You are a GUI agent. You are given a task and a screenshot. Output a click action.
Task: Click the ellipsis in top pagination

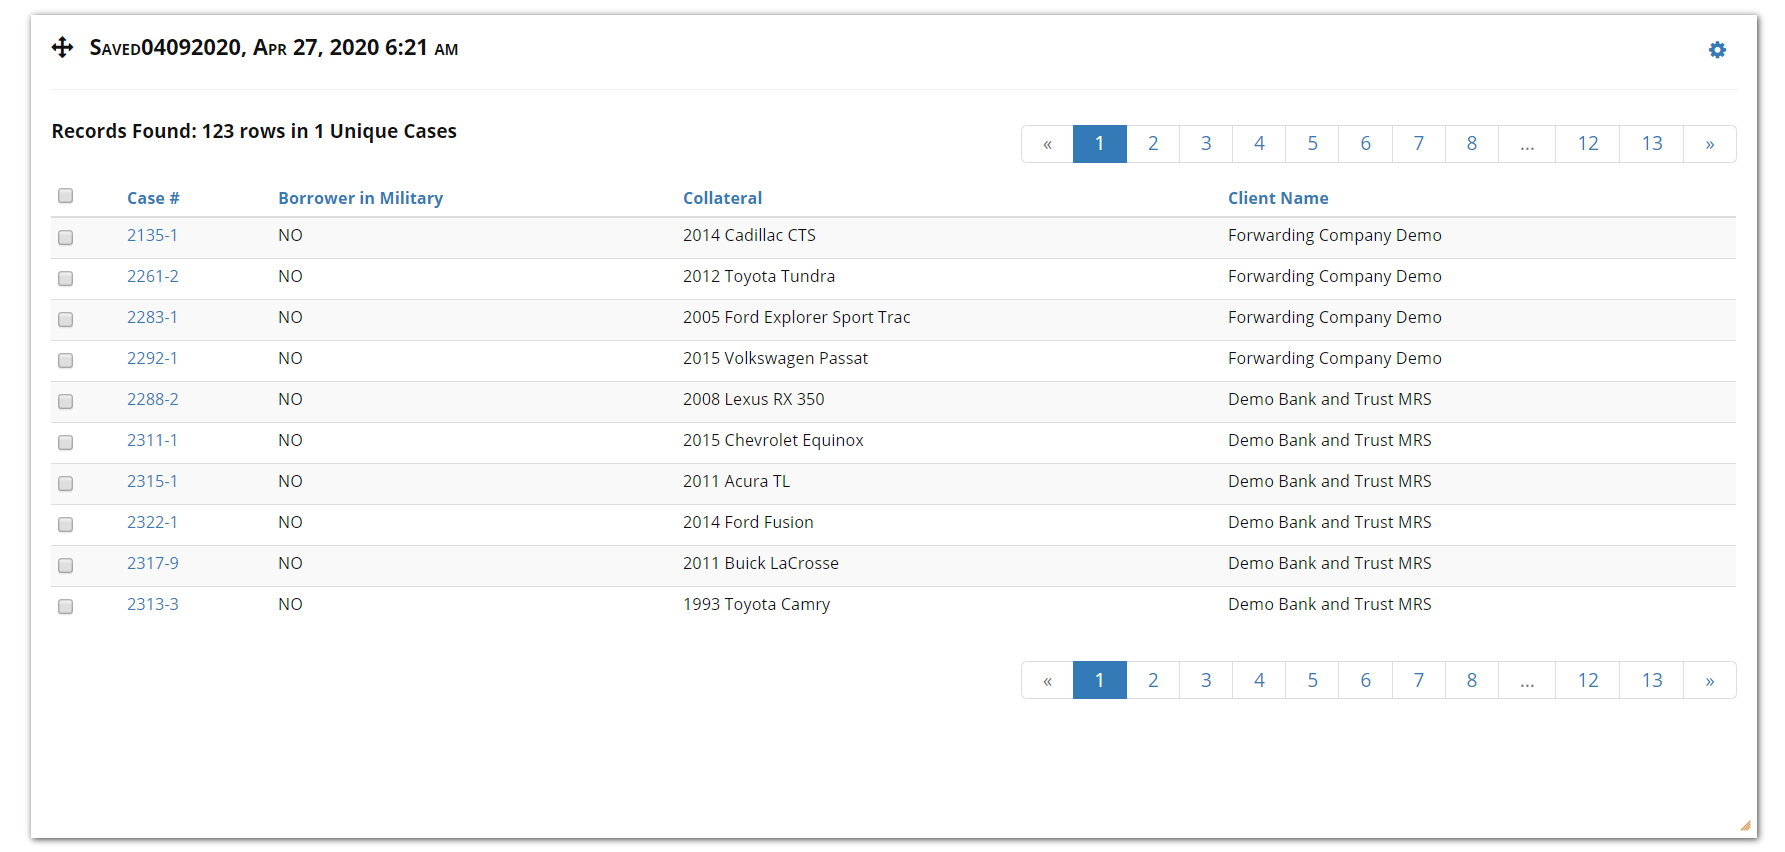1527,143
